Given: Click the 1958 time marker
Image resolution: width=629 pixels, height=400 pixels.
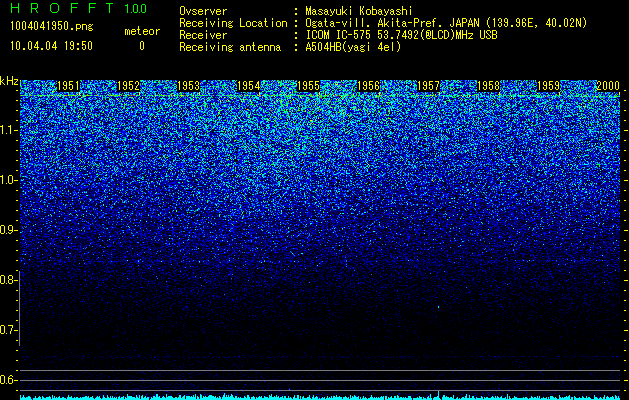Looking at the screenshot, I should point(489,86).
